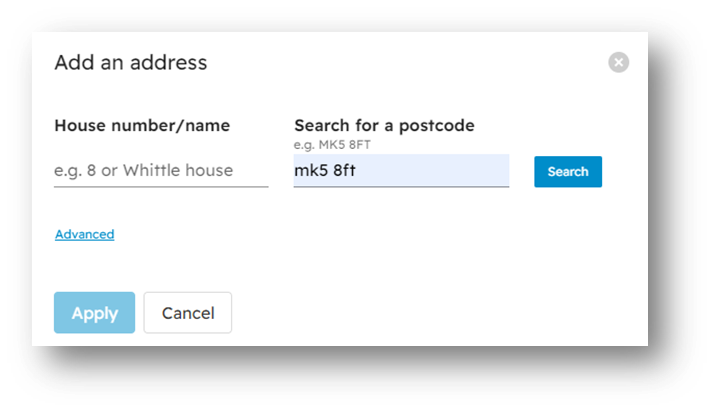This screenshot has height=411, width=713.
Task: Expand the Advanced address entry options
Action: (x=85, y=234)
